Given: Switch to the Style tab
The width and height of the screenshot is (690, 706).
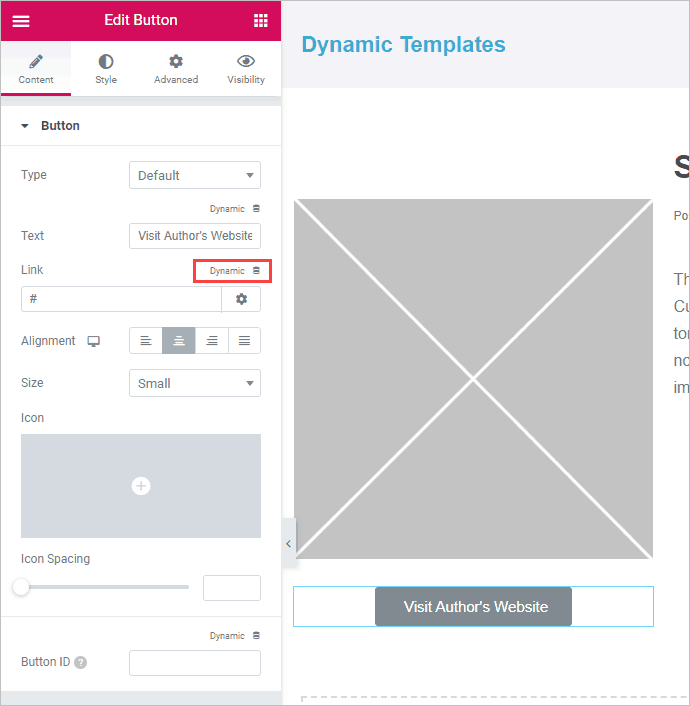Looking at the screenshot, I should [x=106, y=69].
